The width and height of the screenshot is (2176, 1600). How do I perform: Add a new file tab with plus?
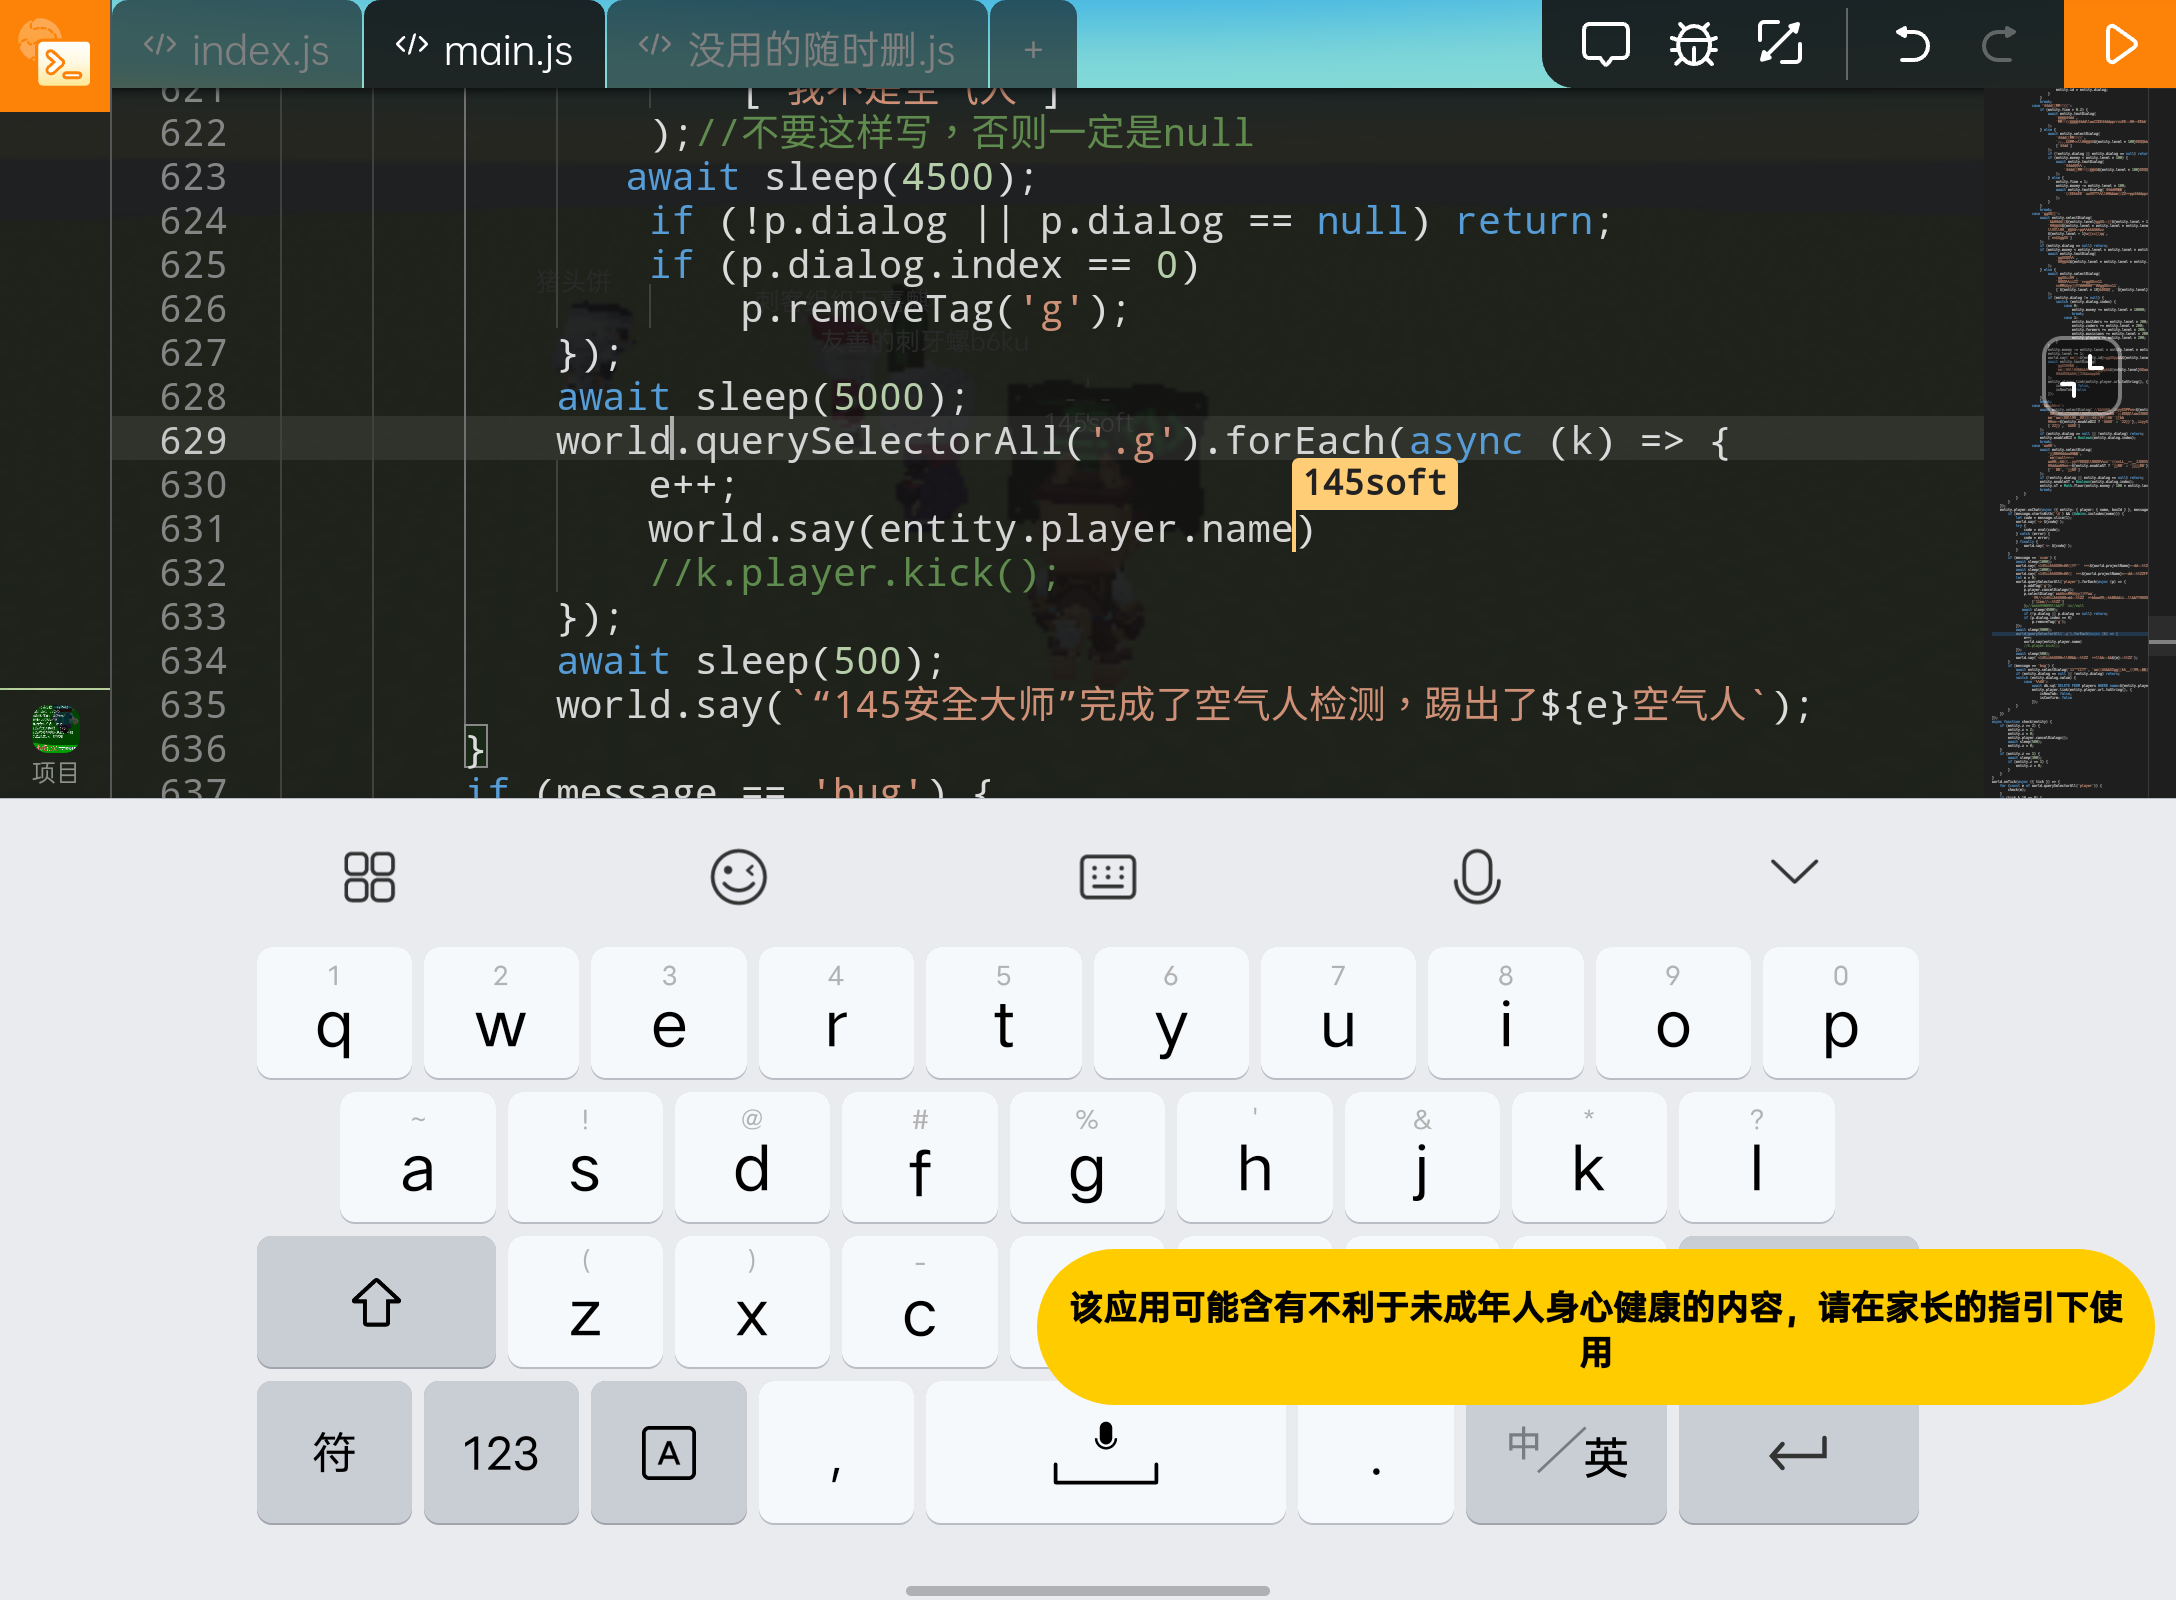click(x=1033, y=48)
